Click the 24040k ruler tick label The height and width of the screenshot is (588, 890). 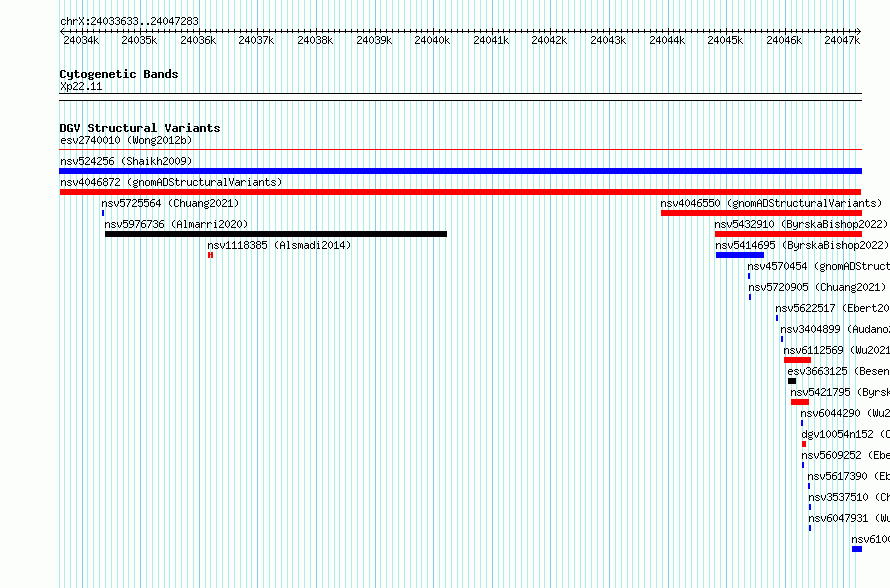432,40
